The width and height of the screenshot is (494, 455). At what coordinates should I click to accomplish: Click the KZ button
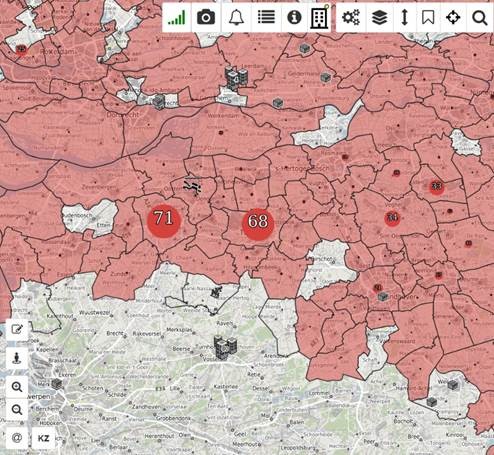point(44,438)
